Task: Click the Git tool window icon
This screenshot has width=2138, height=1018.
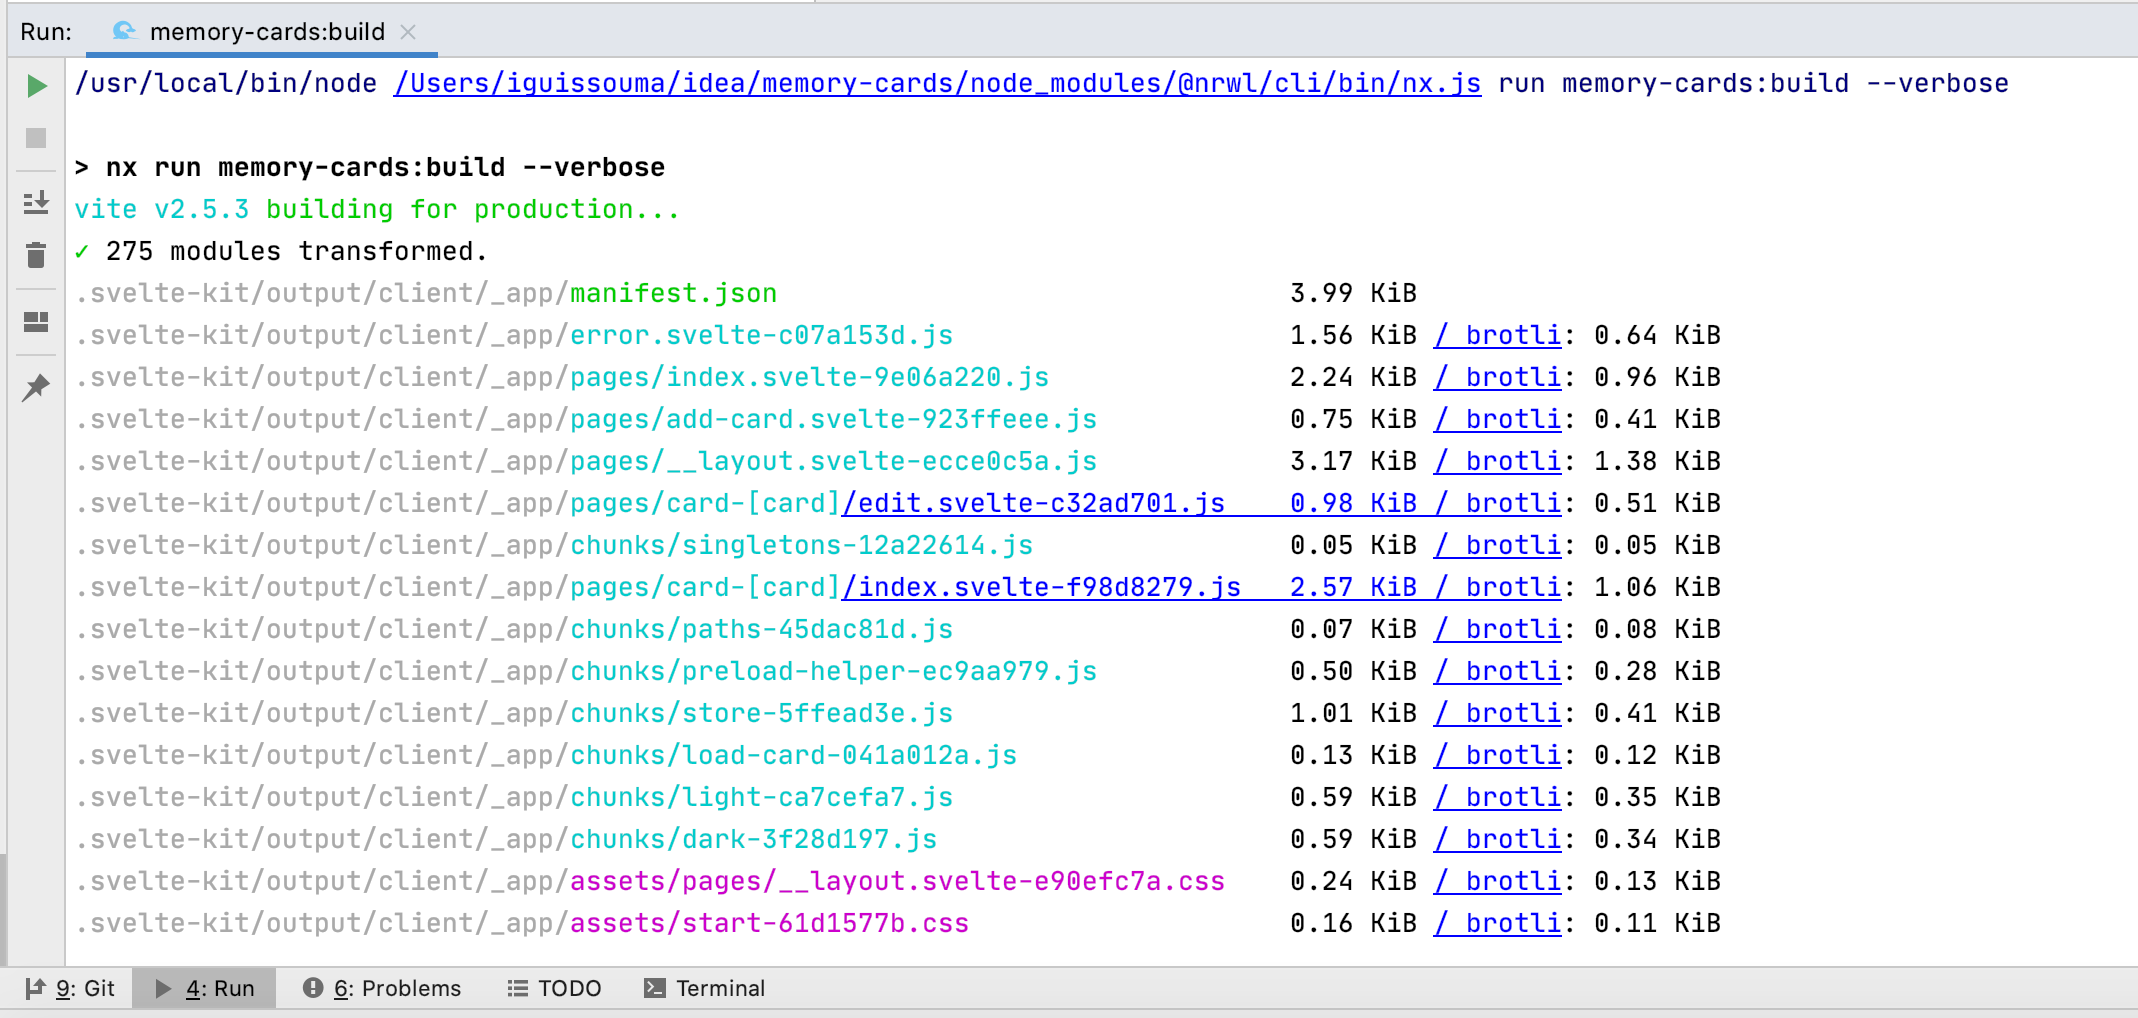Action: coord(38,988)
